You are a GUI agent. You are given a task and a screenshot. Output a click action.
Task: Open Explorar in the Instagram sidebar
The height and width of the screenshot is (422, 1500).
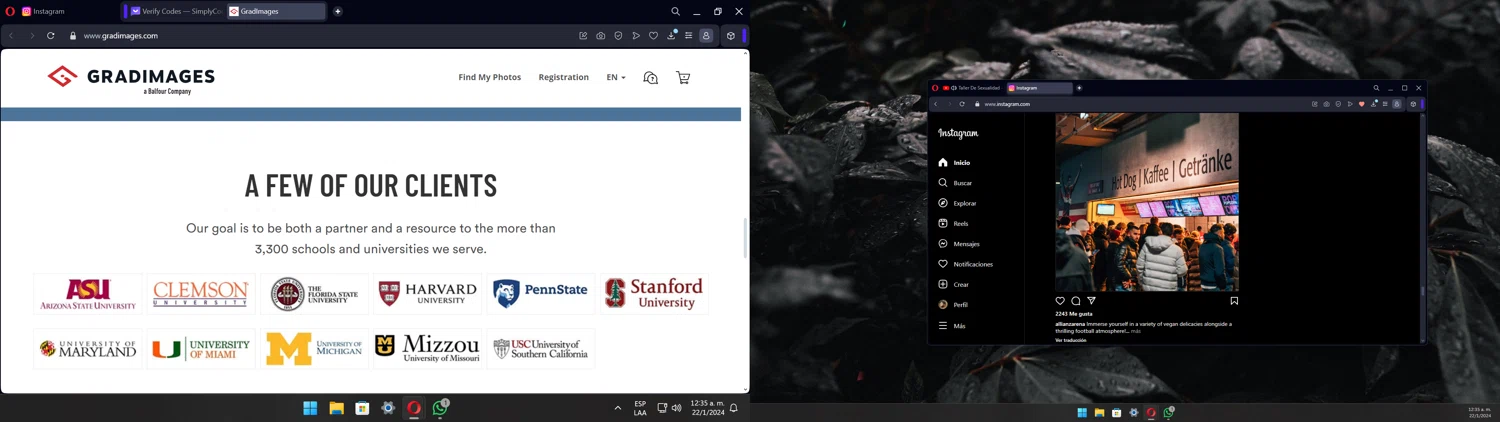point(964,203)
